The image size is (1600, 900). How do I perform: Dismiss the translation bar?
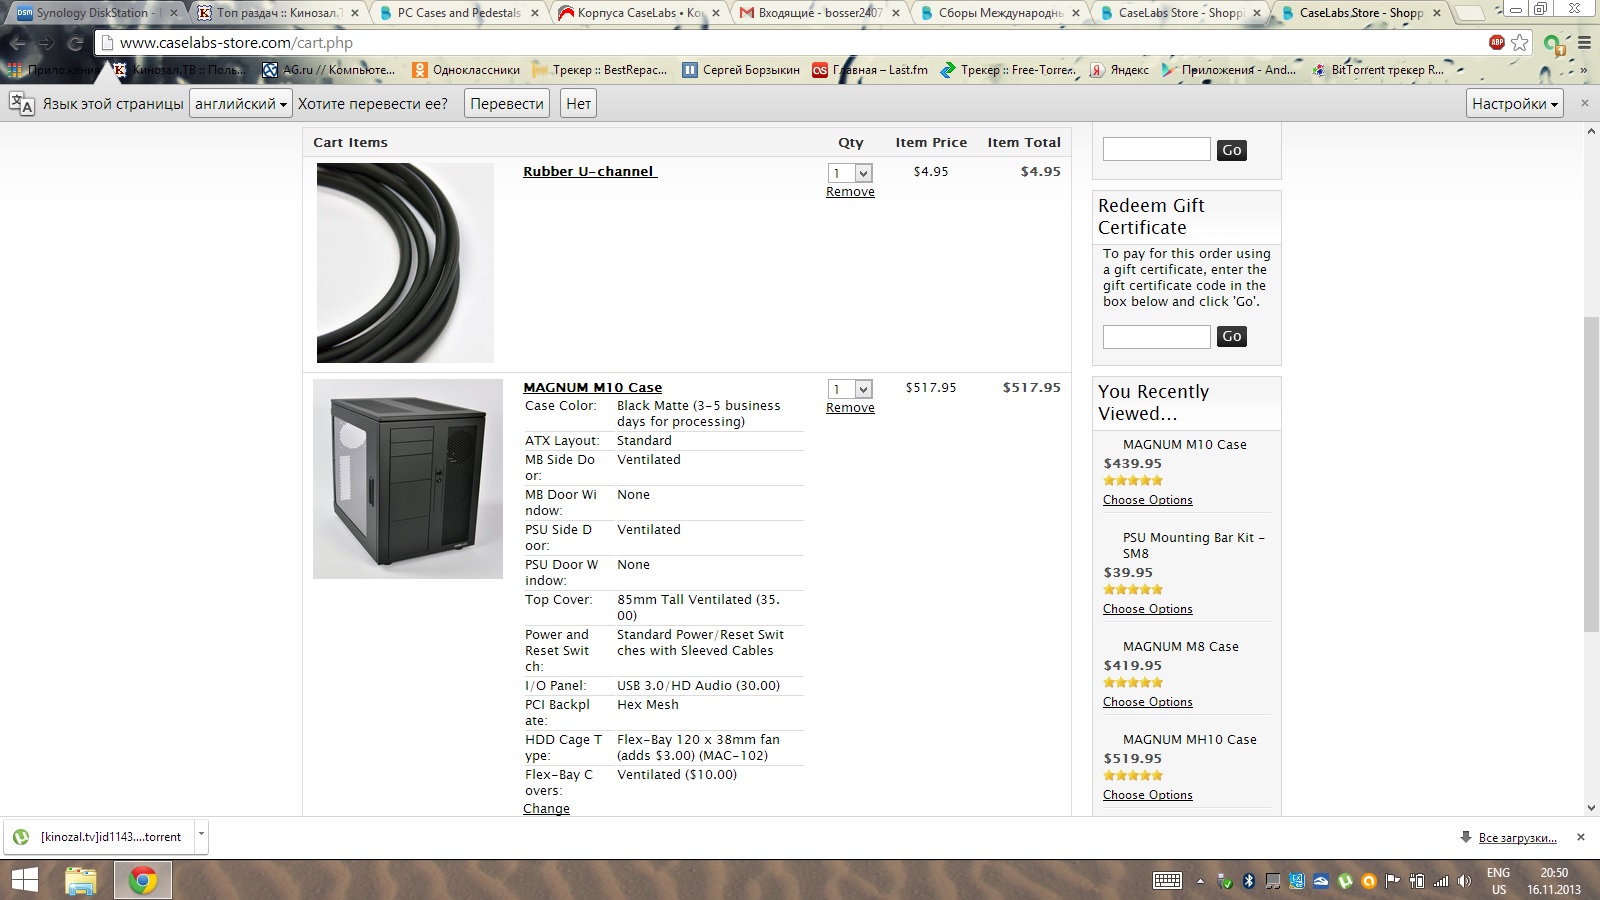click(1584, 103)
